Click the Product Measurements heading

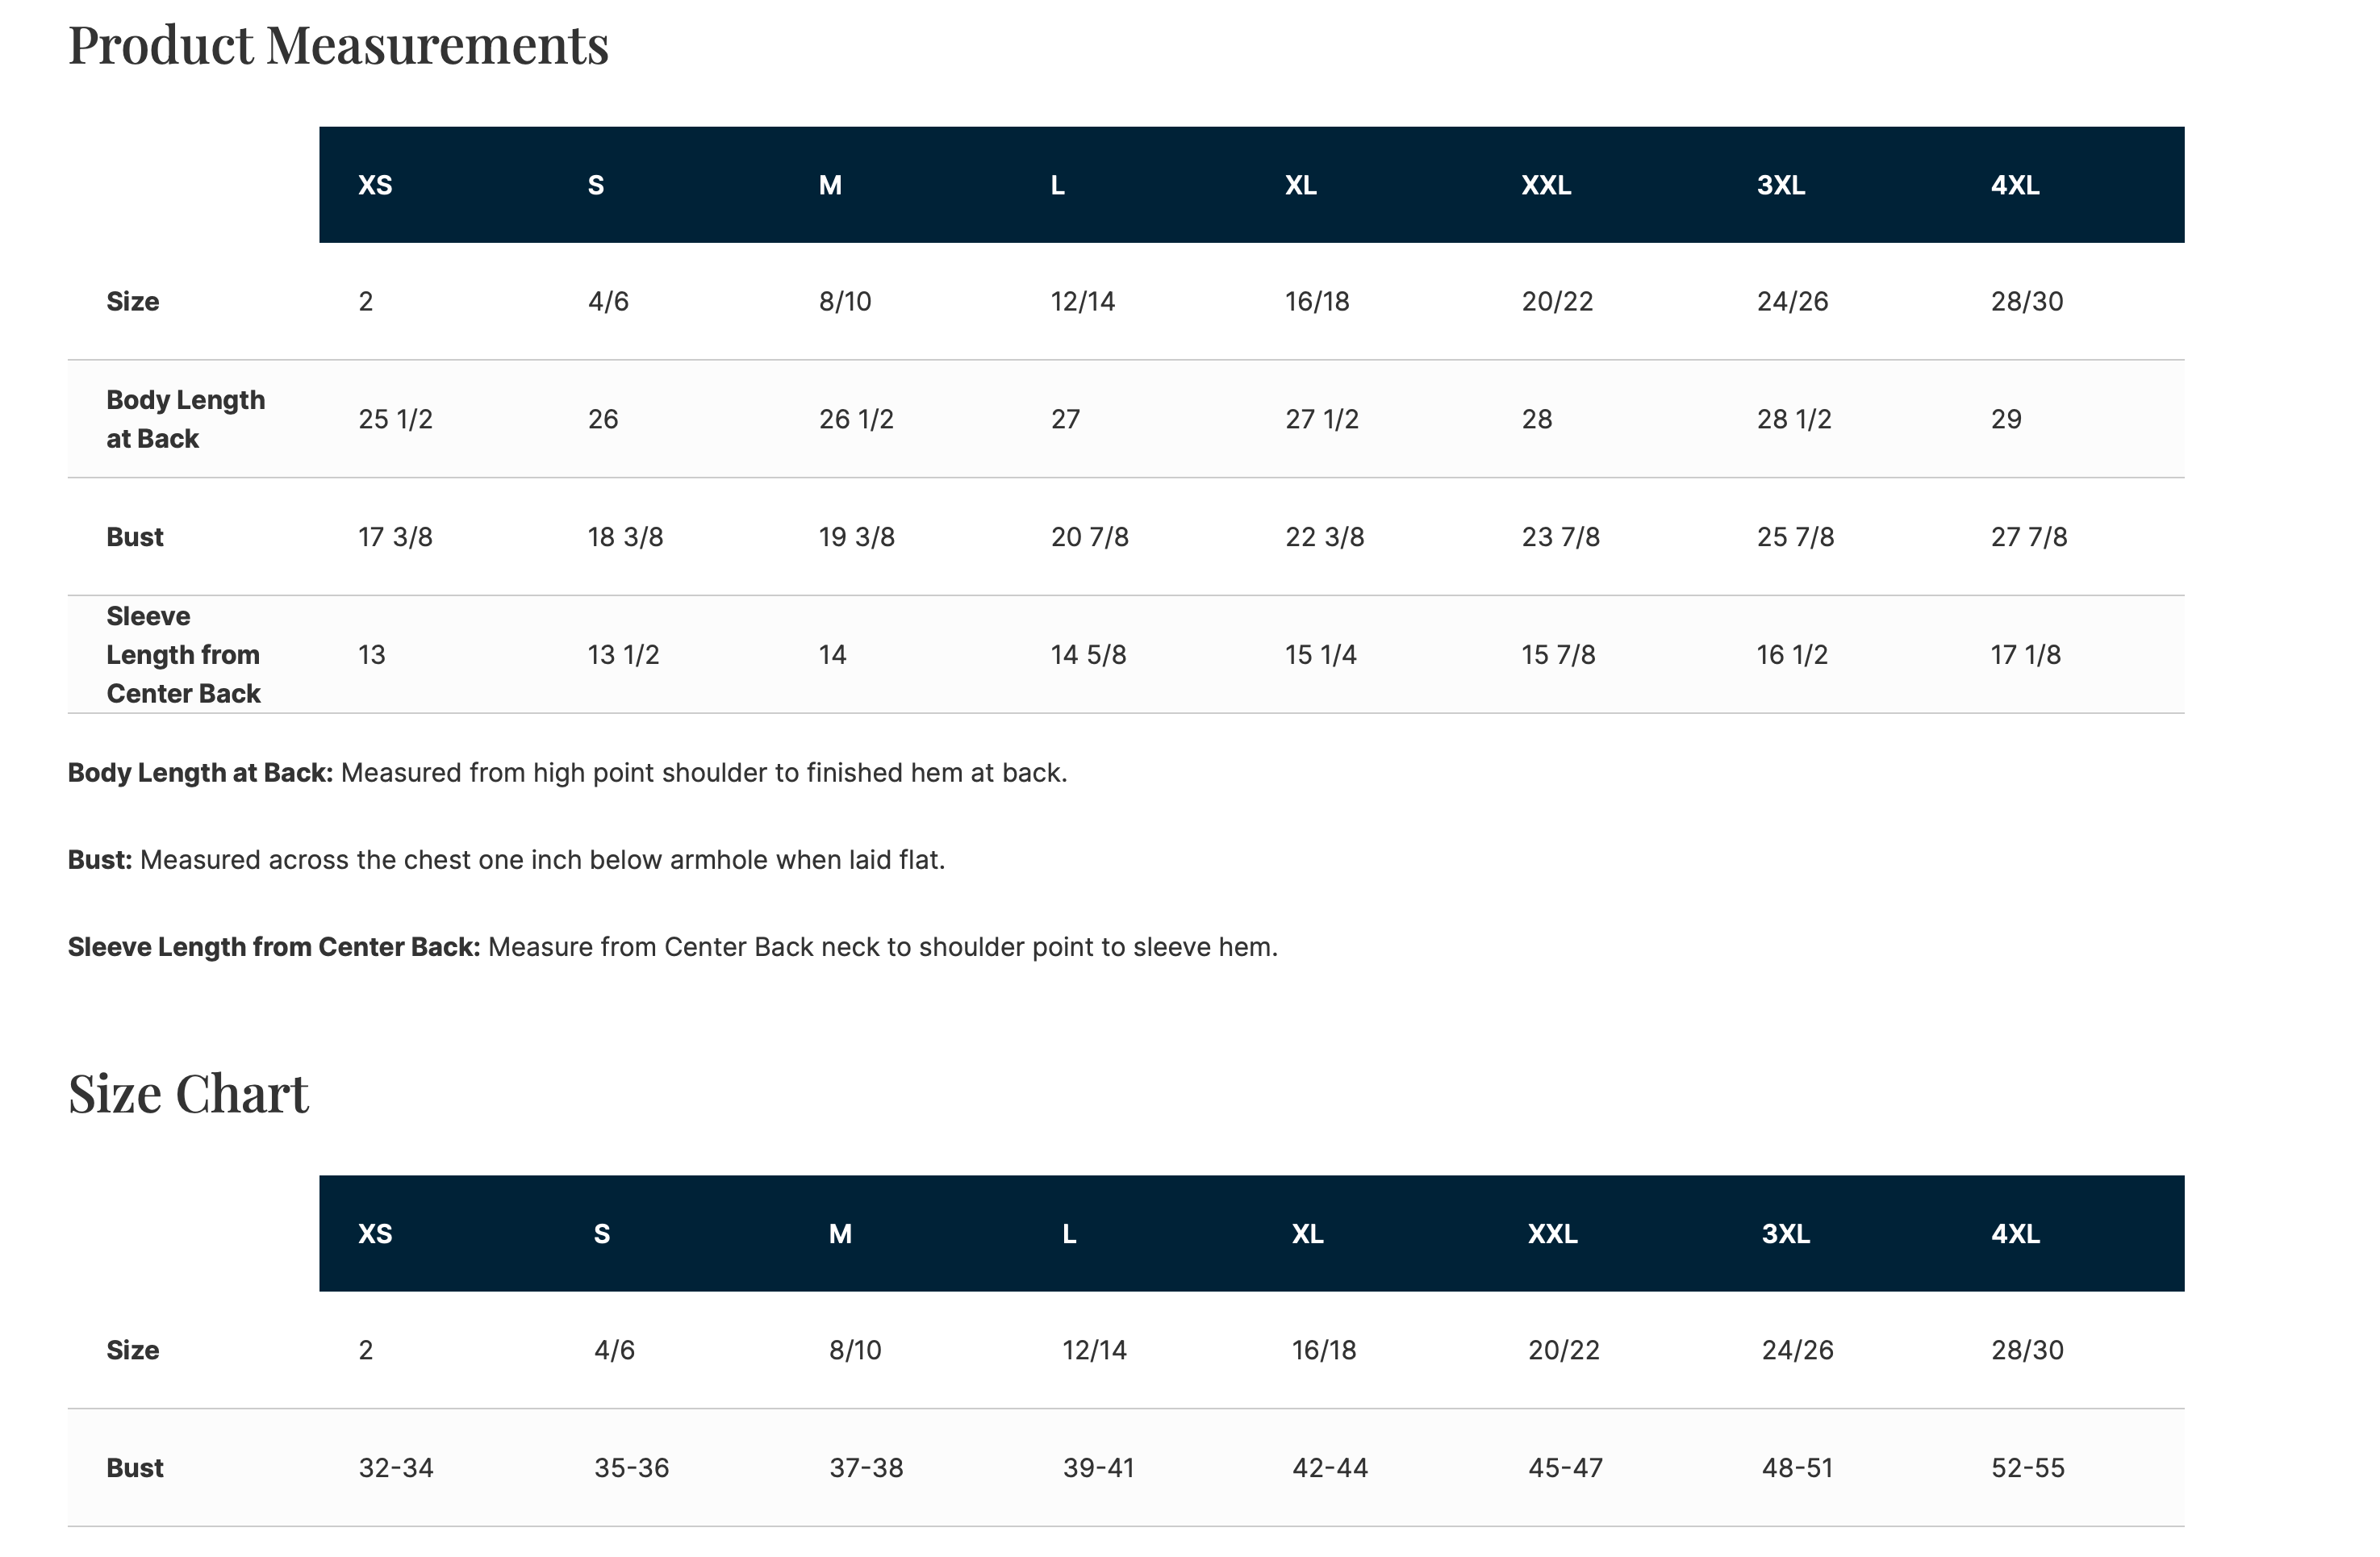point(338,45)
